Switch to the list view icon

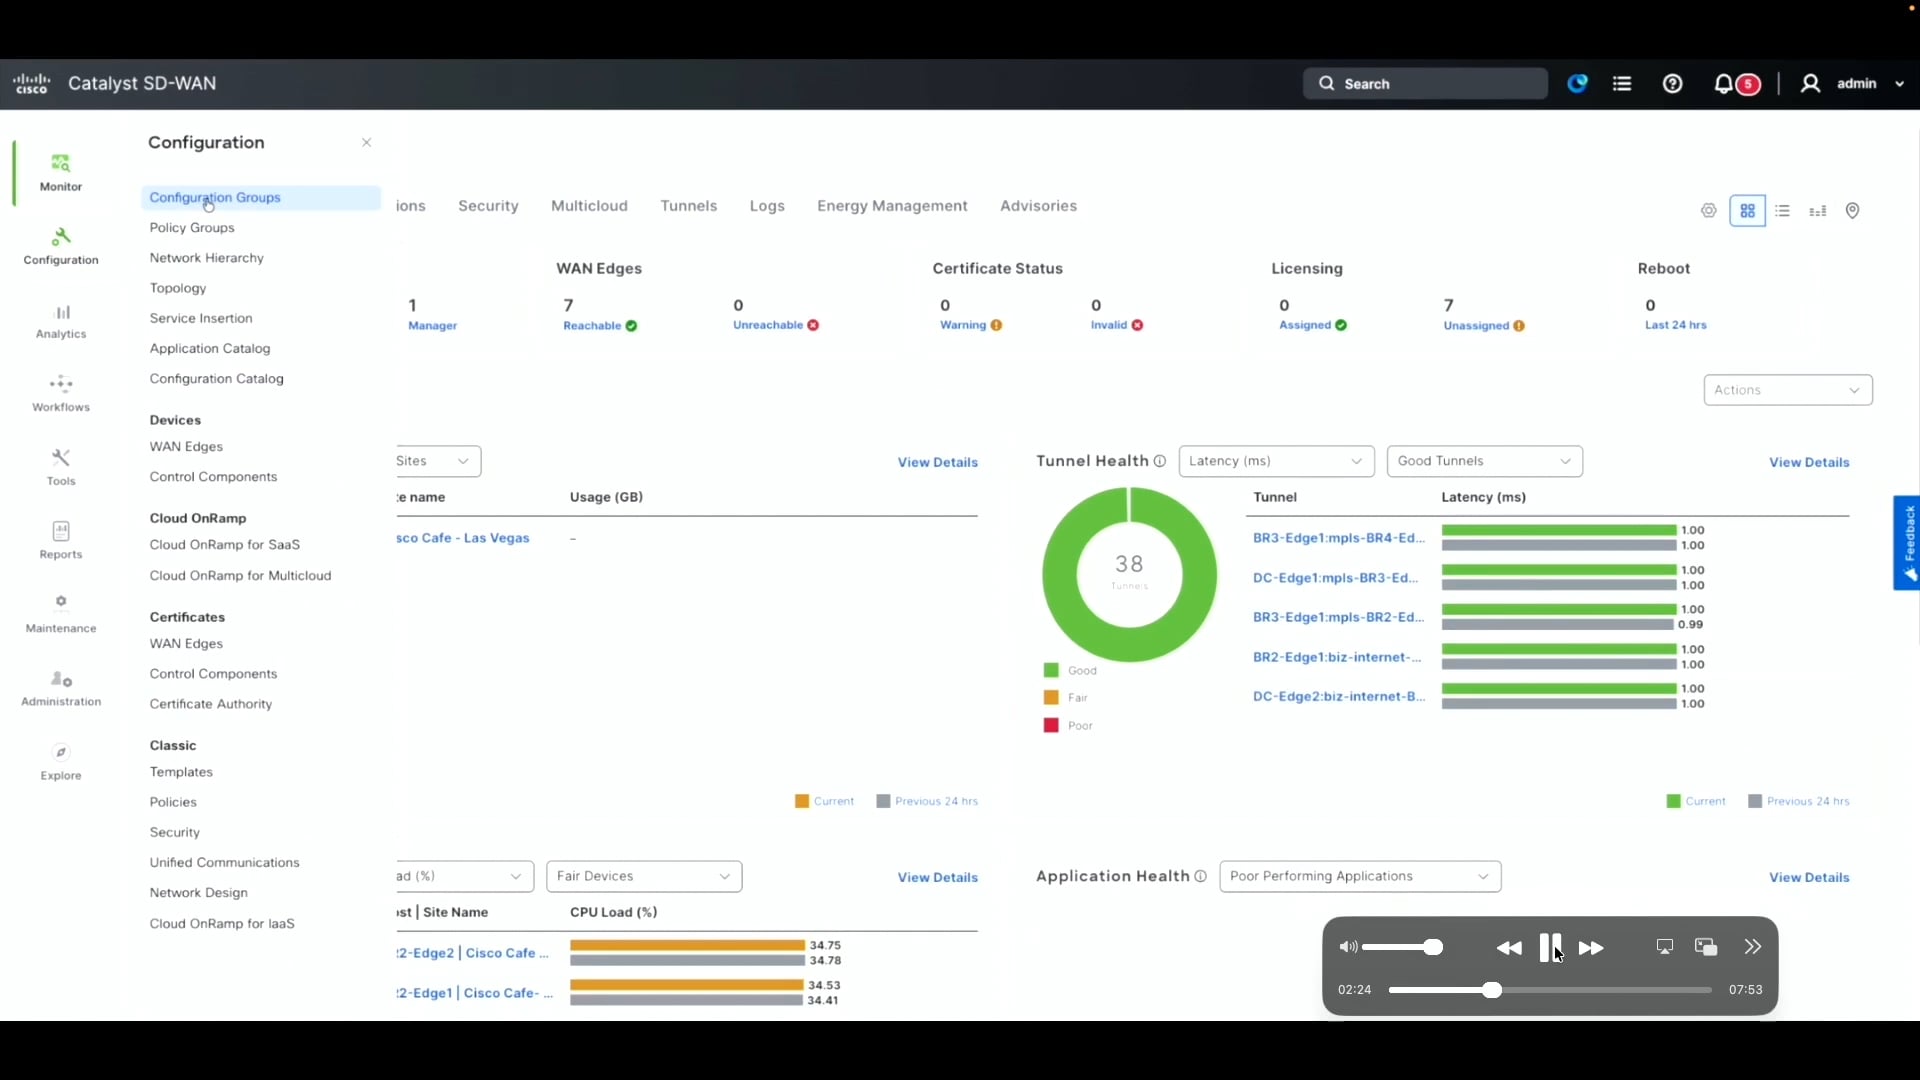point(1783,211)
